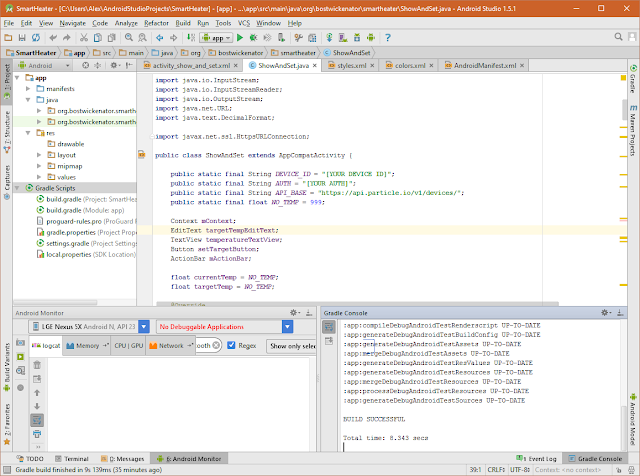Toggle soft wraps in Gradle Console
Viewport: 640px width, 476px height.
(x=329, y=327)
